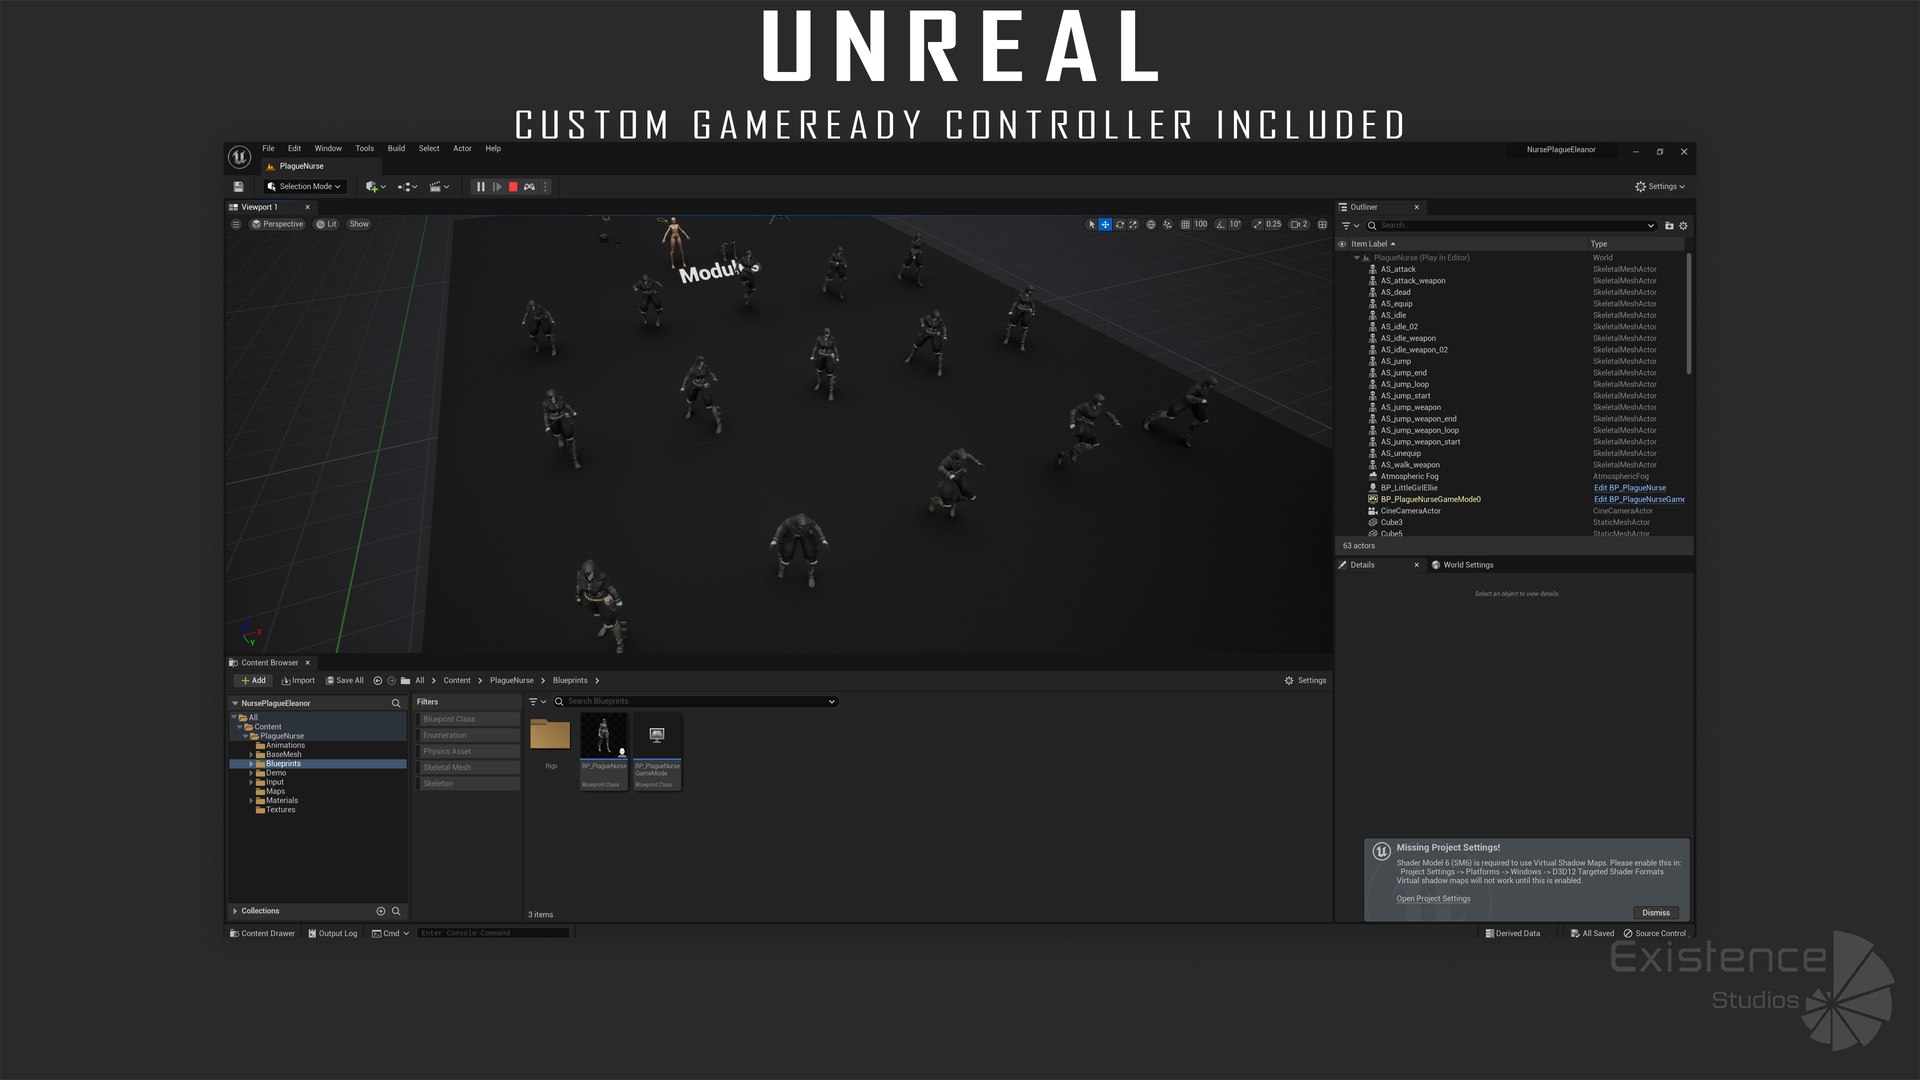
Task: Select the viewport select (arrow) tool
Action: click(1091, 225)
